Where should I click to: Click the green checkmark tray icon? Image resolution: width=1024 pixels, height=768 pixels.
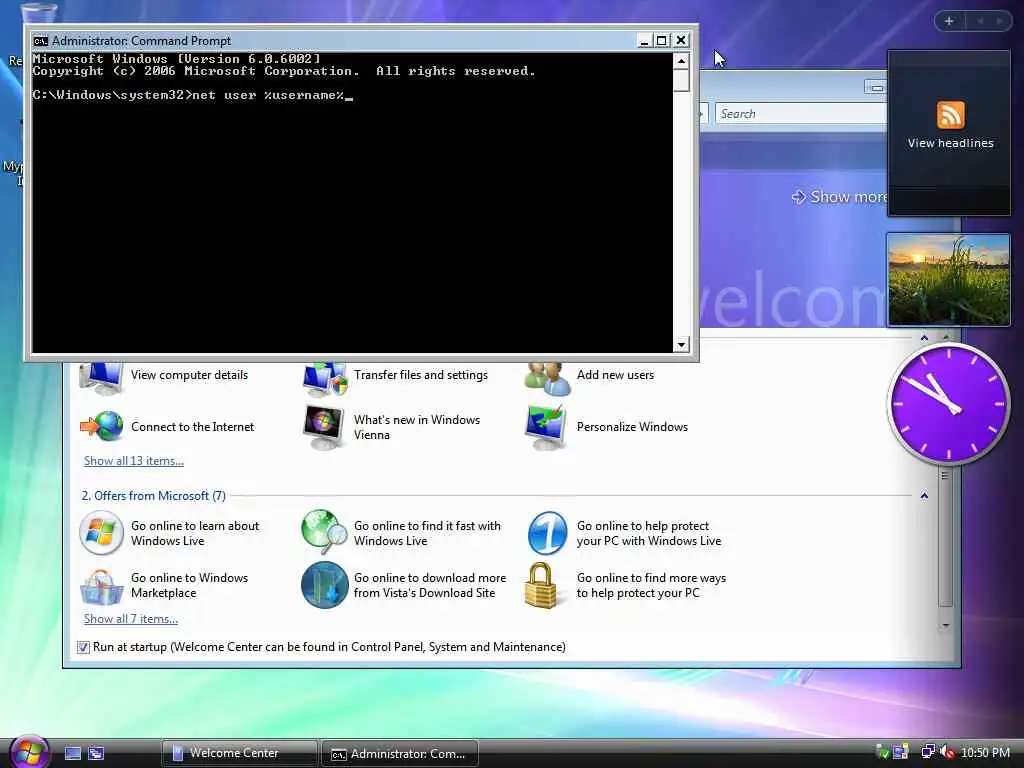882,752
